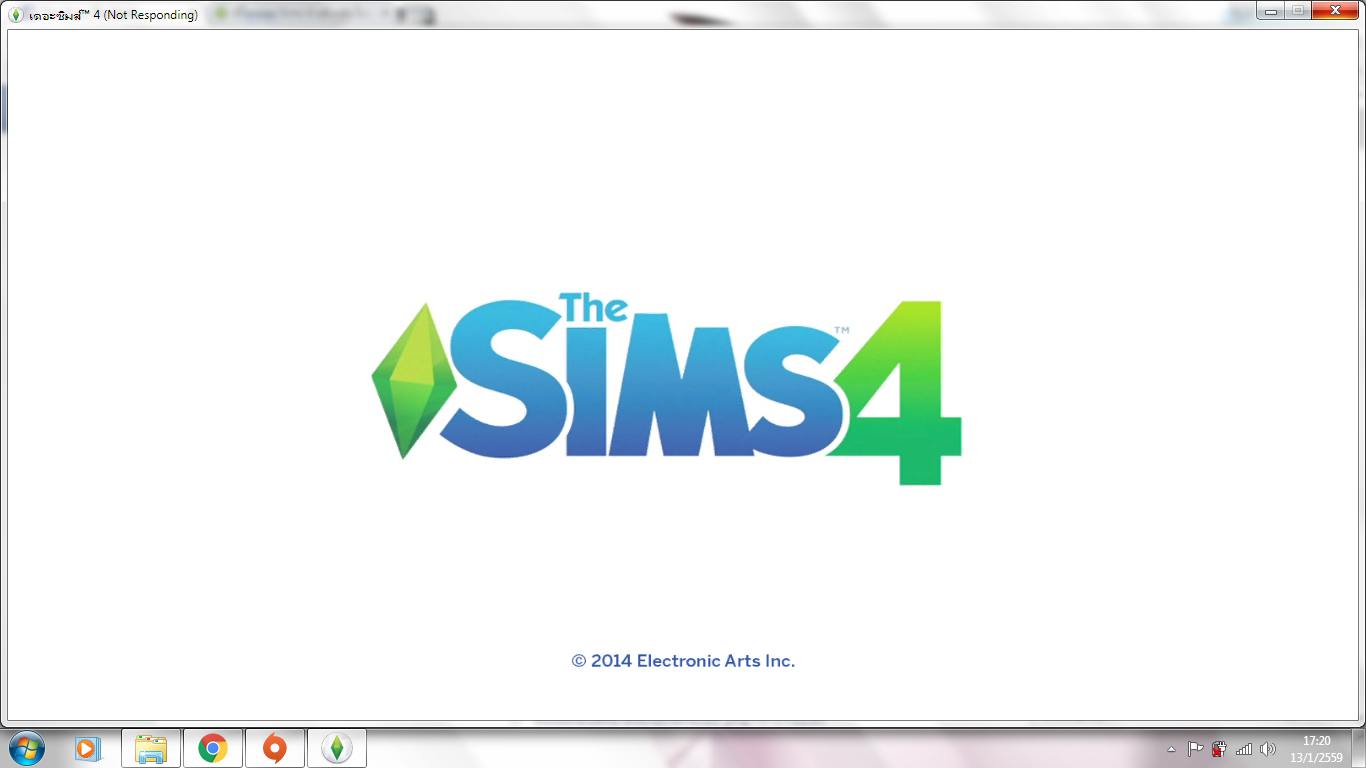This screenshot has height=768, width=1366.
Task: Close the not responding Sims 4 window
Action: click(x=1335, y=10)
